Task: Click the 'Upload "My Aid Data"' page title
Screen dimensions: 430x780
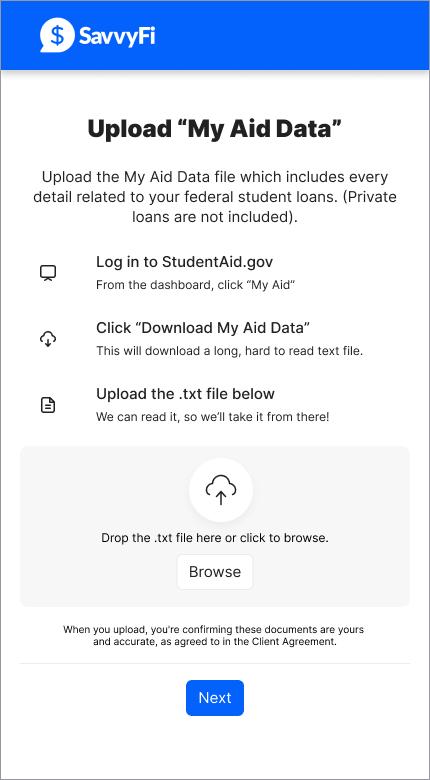Action: [x=215, y=129]
